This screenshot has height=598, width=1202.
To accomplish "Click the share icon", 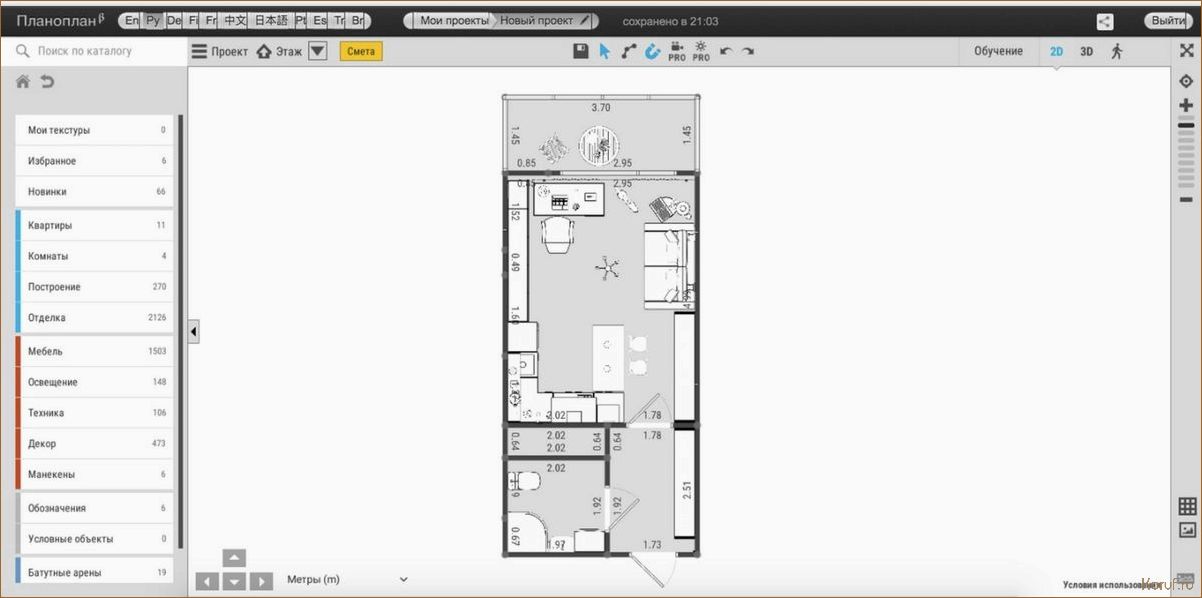I will click(1105, 21).
